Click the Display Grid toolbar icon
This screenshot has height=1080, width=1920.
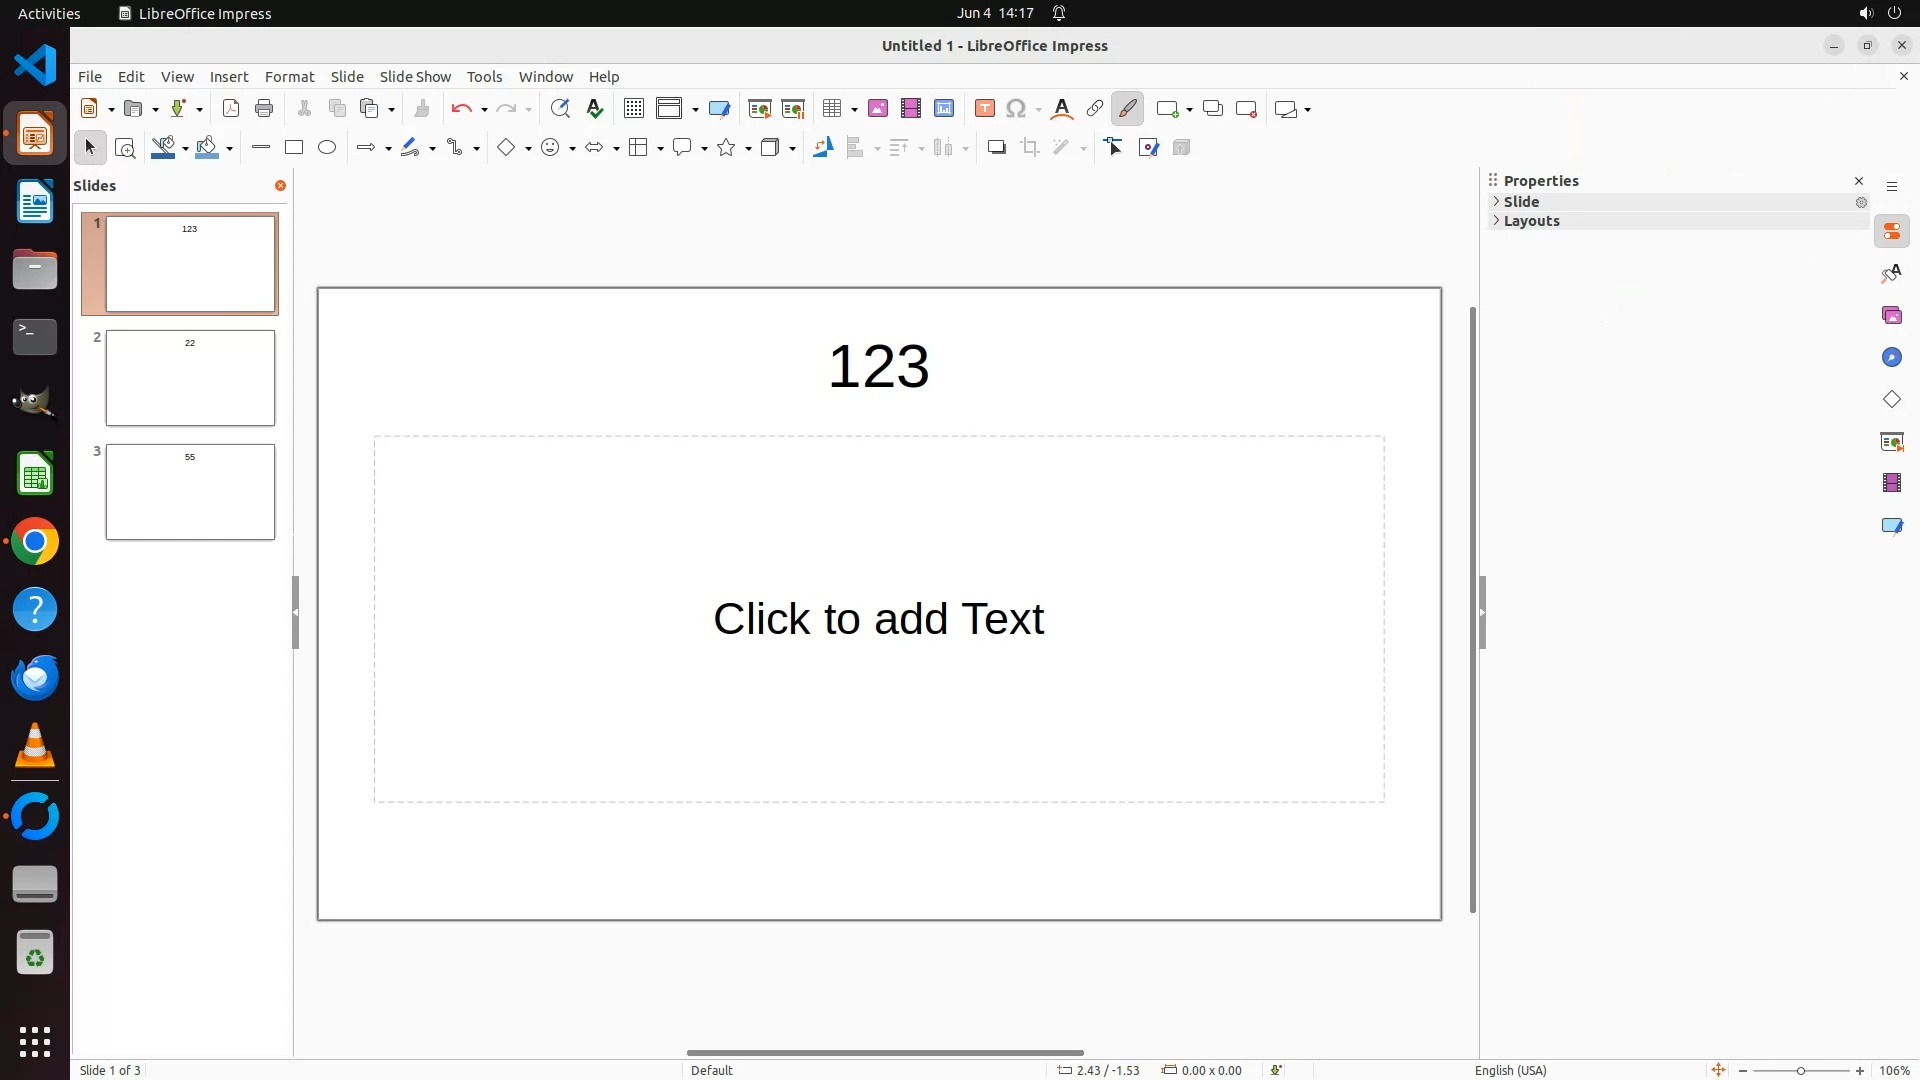(x=634, y=109)
